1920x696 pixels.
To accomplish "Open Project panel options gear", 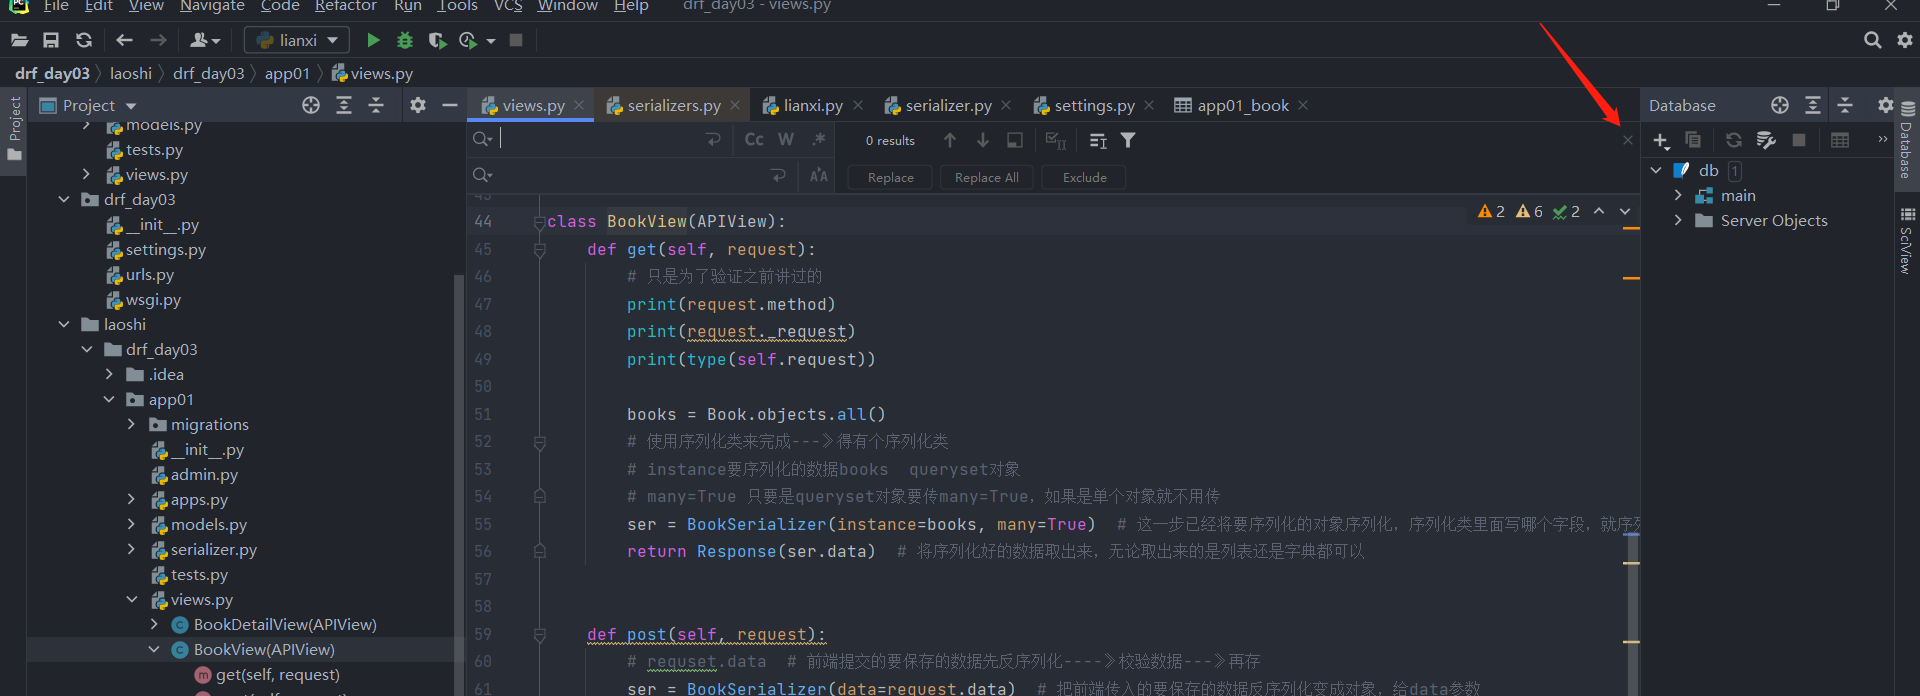I will (x=418, y=105).
